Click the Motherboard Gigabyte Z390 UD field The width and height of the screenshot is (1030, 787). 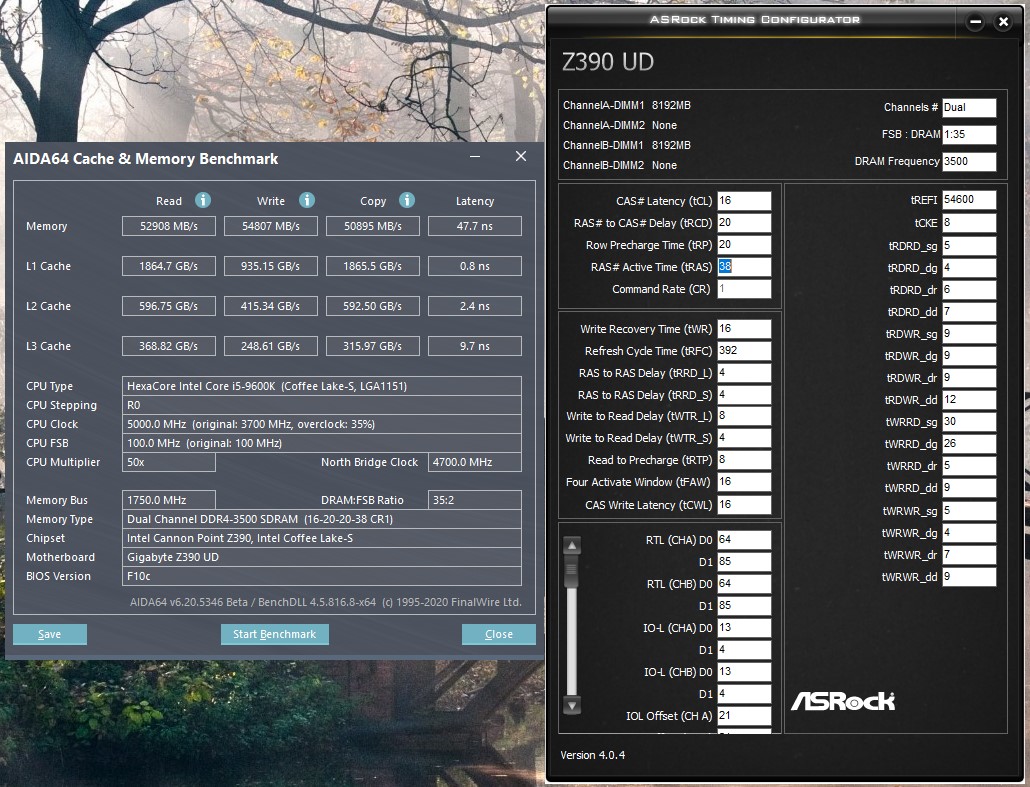[x=322, y=557]
